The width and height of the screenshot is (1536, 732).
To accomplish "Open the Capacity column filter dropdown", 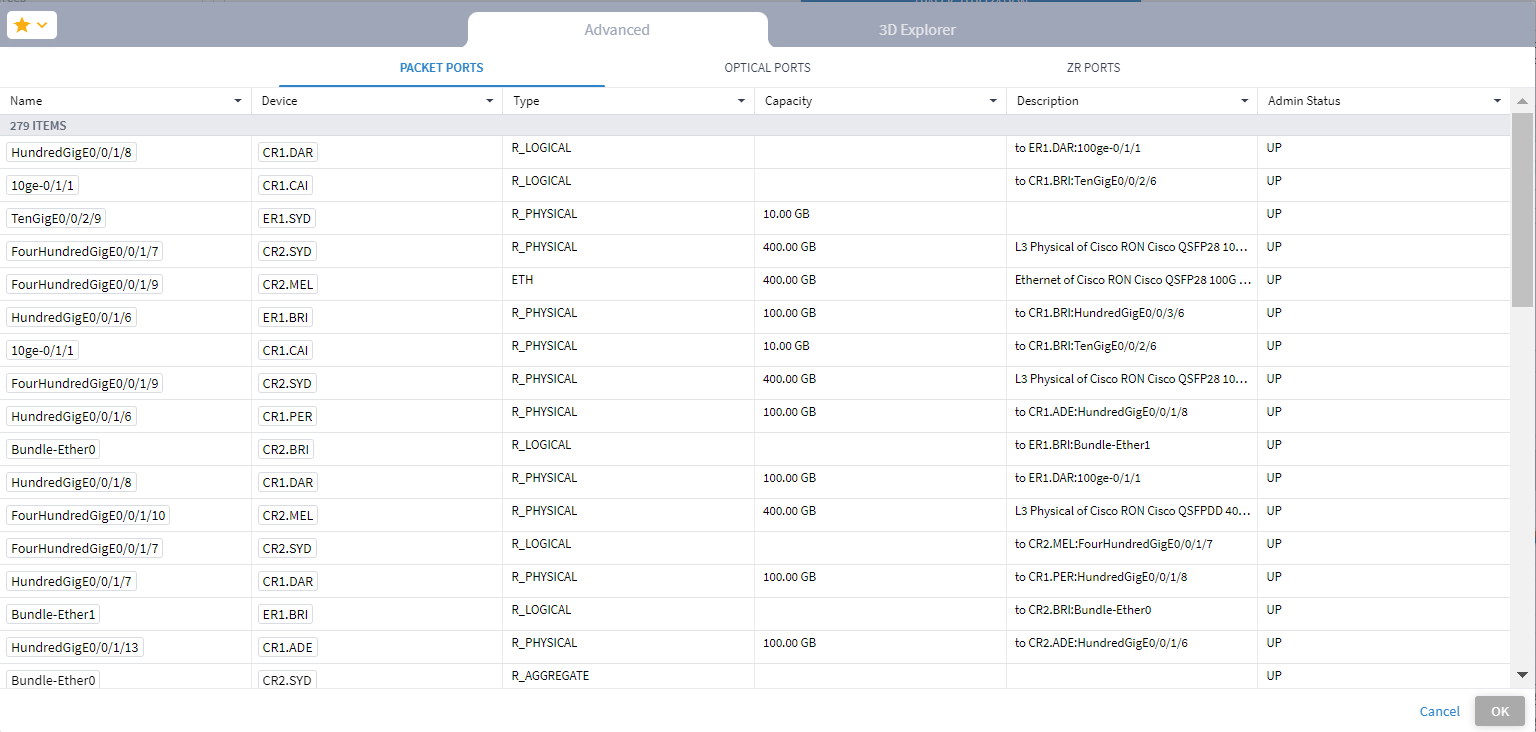I will 993,101.
